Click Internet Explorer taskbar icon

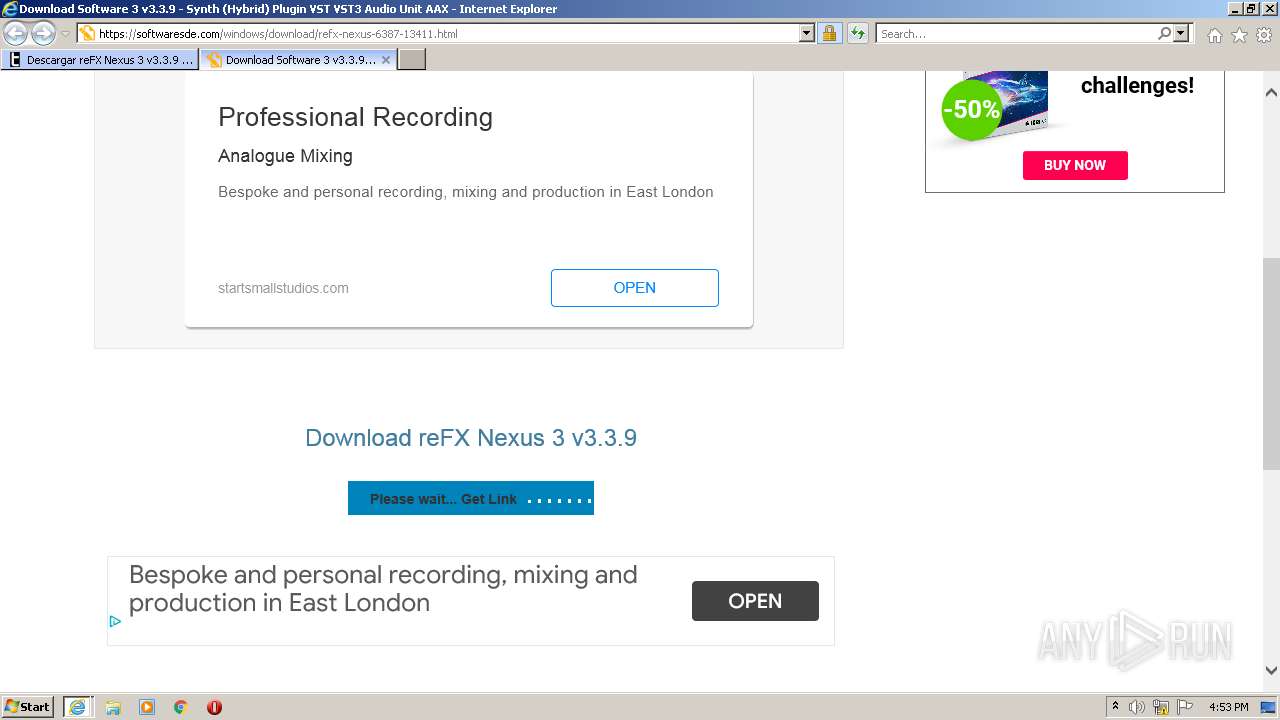(77, 707)
